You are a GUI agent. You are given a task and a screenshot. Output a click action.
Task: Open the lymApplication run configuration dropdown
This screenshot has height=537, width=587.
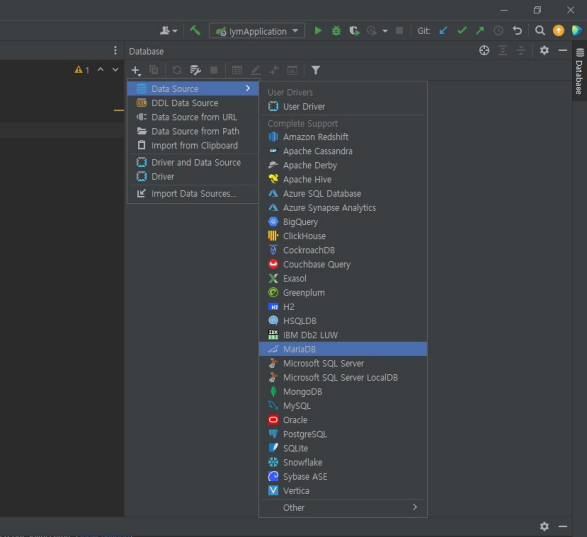click(257, 31)
